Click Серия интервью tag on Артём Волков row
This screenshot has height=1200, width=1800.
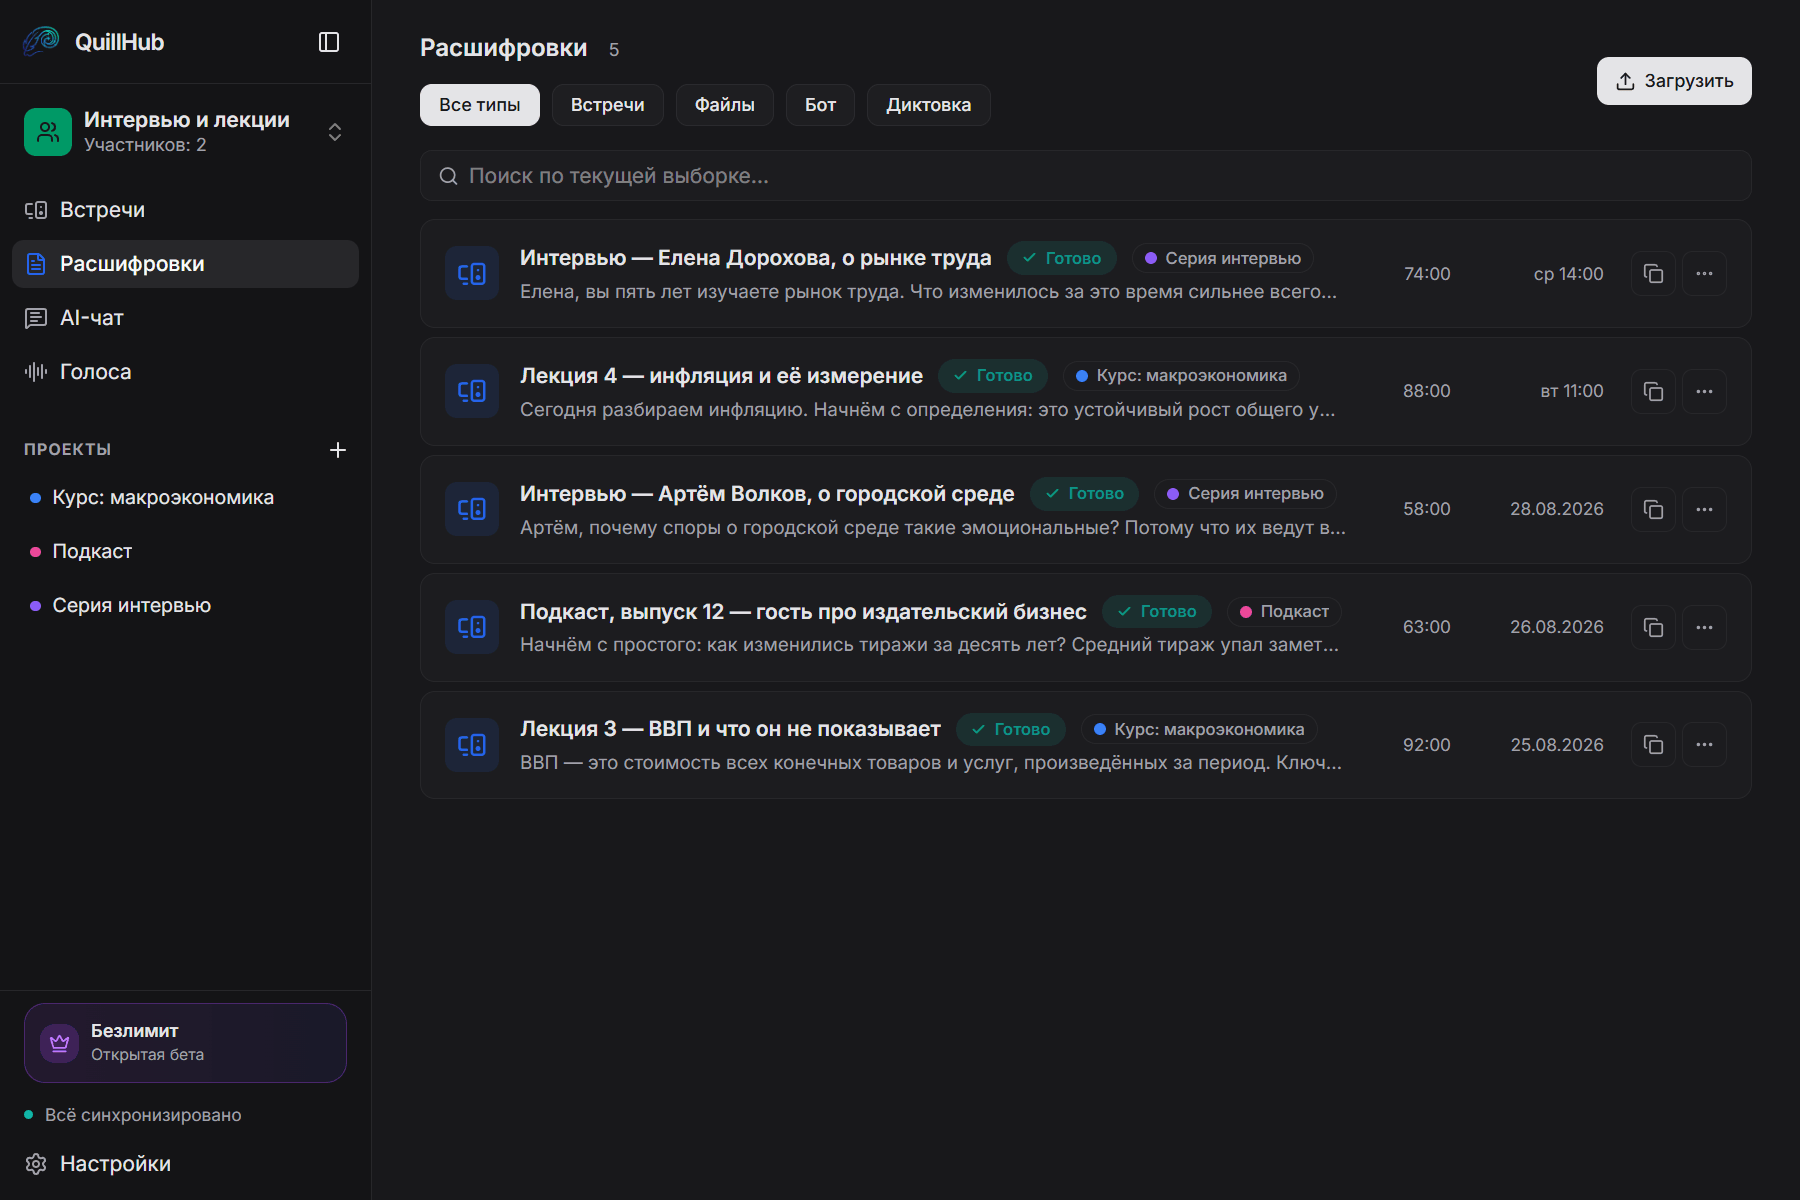click(x=1245, y=494)
